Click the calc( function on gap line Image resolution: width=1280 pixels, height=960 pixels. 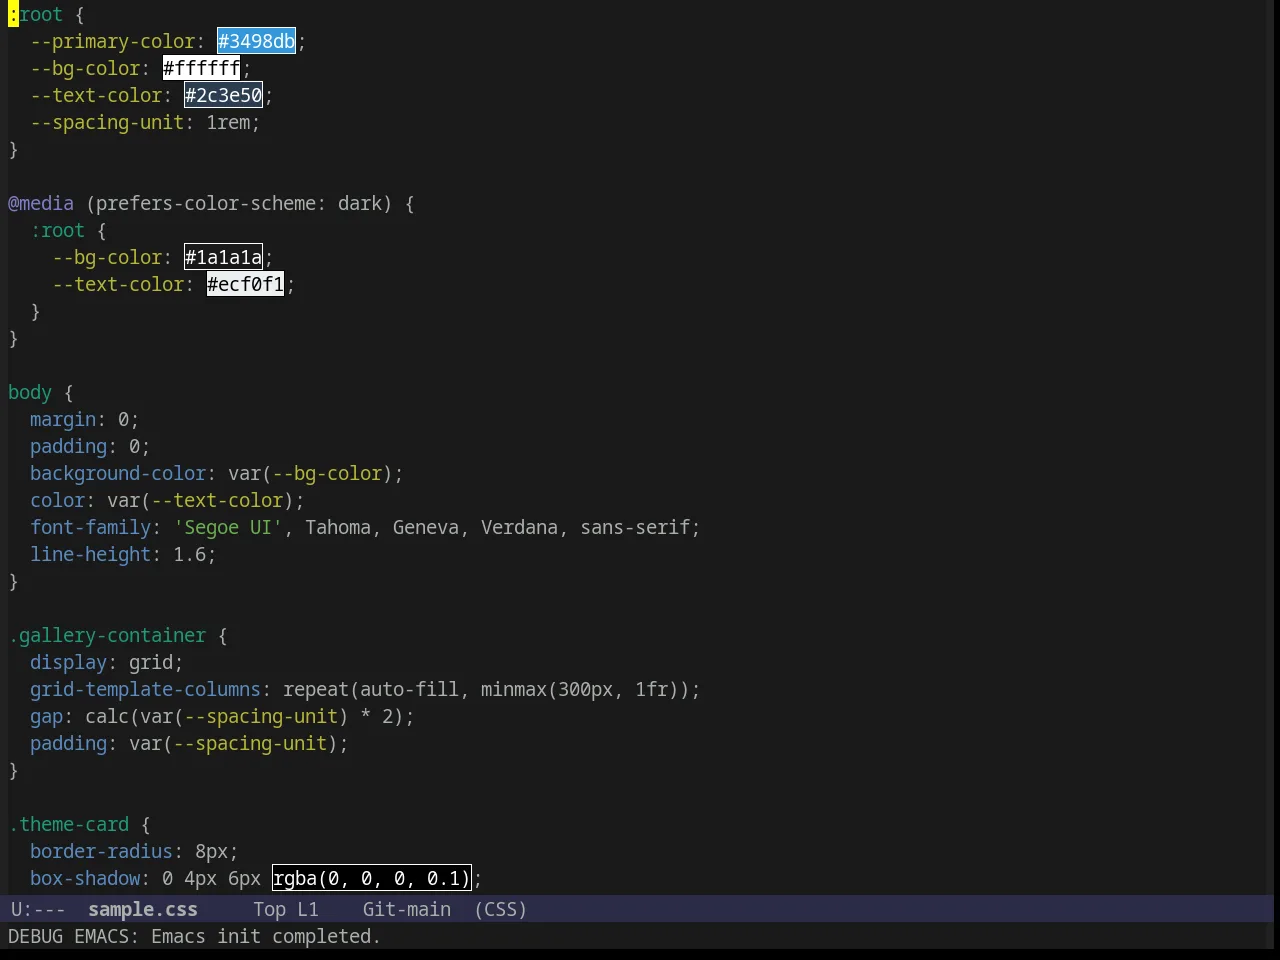pos(112,716)
